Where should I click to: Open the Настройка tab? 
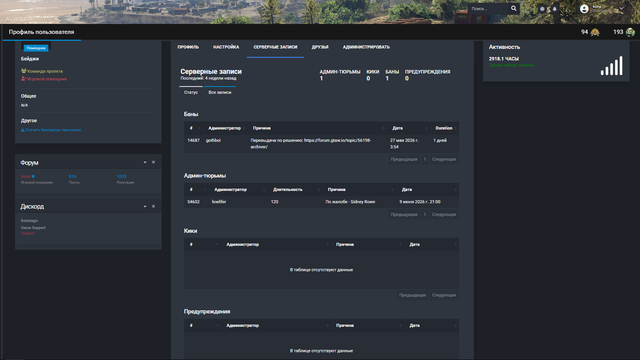[x=226, y=47]
